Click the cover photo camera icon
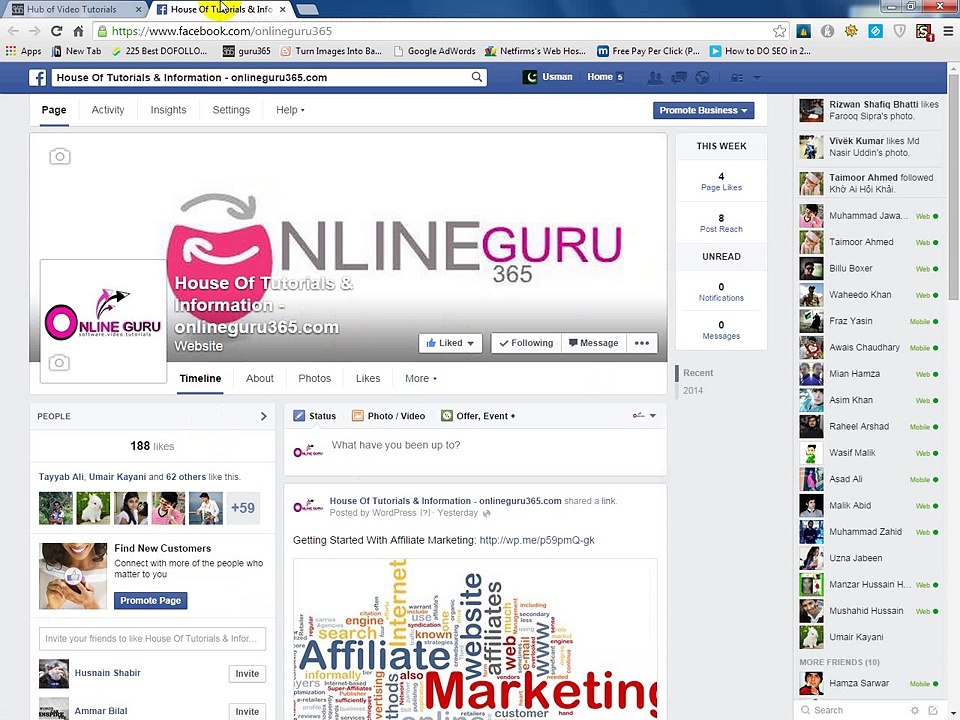 click(60, 156)
